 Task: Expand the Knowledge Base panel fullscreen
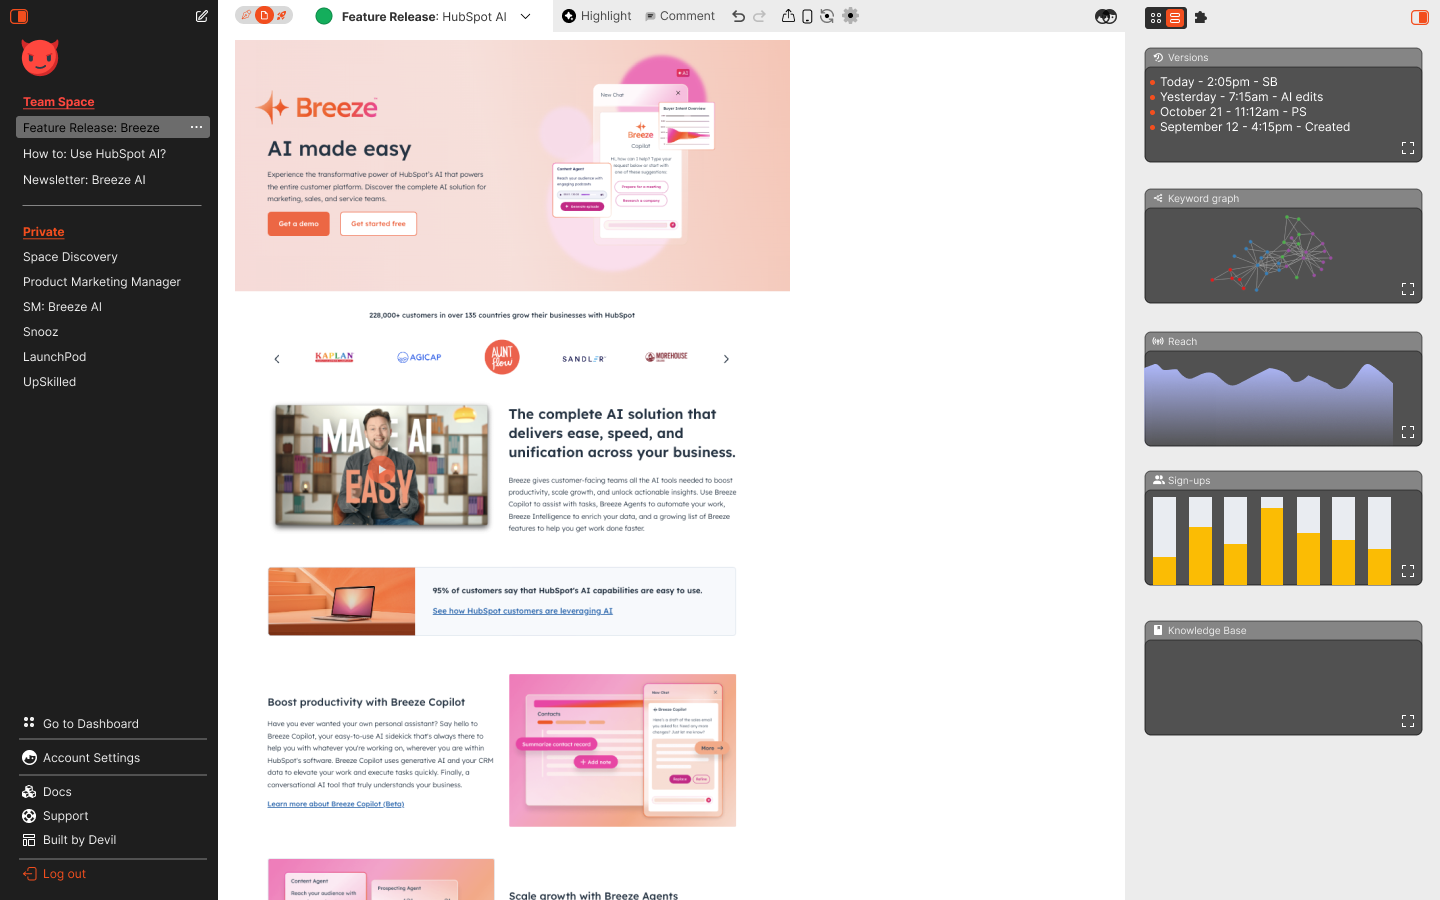pos(1408,721)
